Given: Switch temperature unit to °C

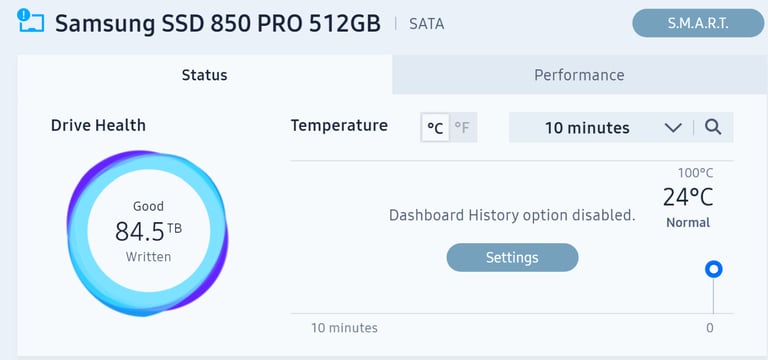Looking at the screenshot, I should pyautogui.click(x=435, y=128).
